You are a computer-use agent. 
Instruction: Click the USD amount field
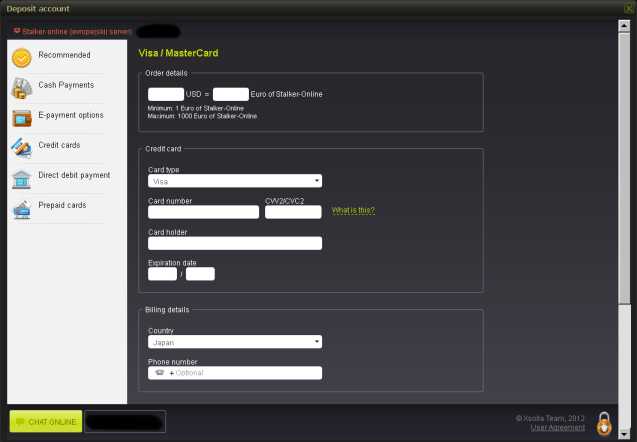click(x=166, y=94)
